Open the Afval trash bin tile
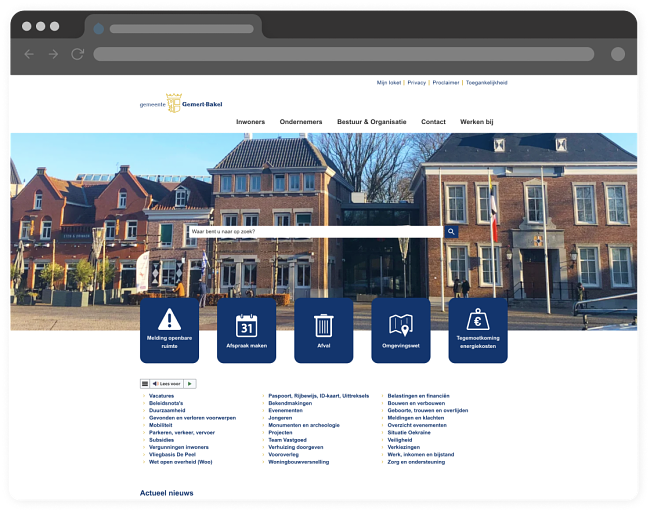The image size is (650, 512). pos(323,330)
